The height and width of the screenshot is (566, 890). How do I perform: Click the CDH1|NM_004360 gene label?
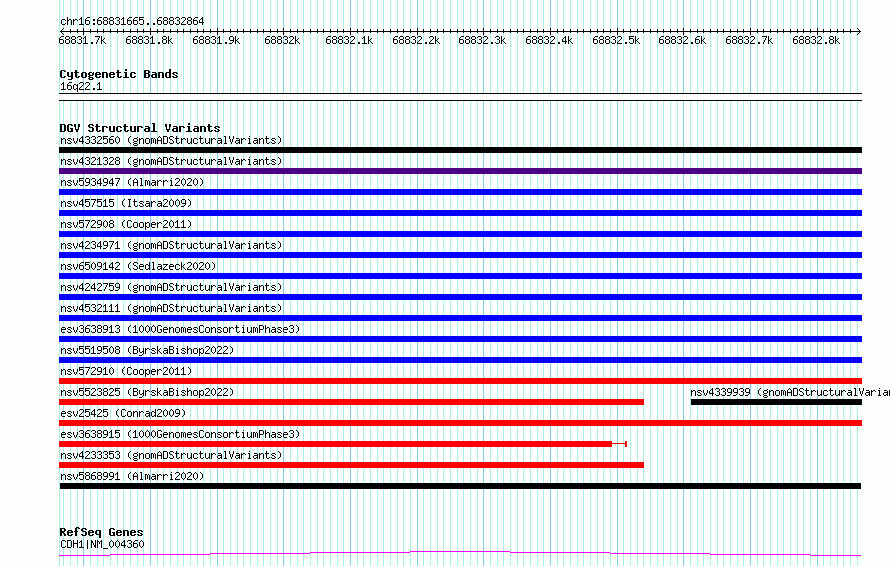[x=102, y=544]
